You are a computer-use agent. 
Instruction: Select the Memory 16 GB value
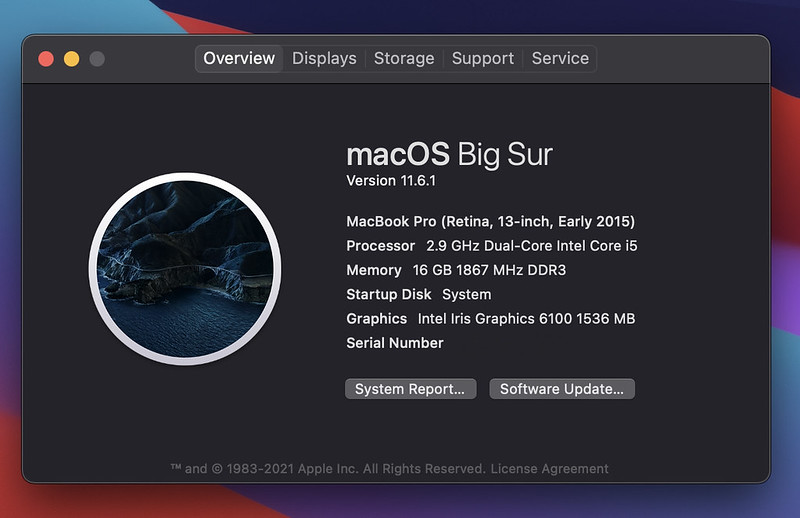489,270
